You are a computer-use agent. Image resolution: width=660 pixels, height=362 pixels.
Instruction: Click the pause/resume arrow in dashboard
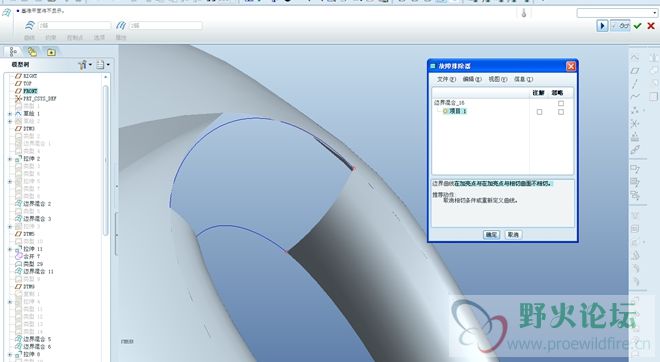coord(602,26)
